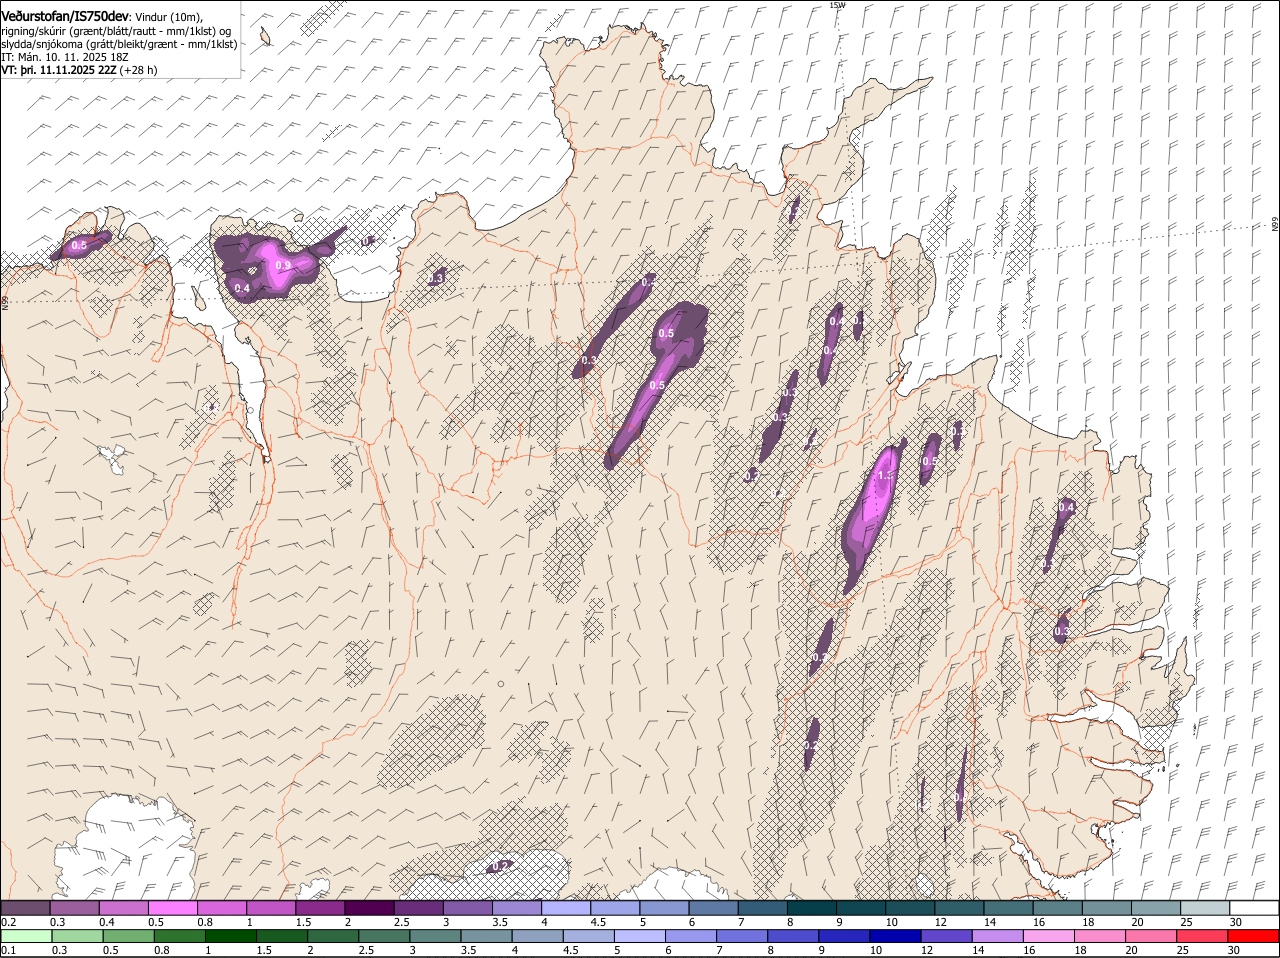The image size is (1280, 958).
Task: Click the 15W longitude label on the top edge
Action: tap(837, 5)
